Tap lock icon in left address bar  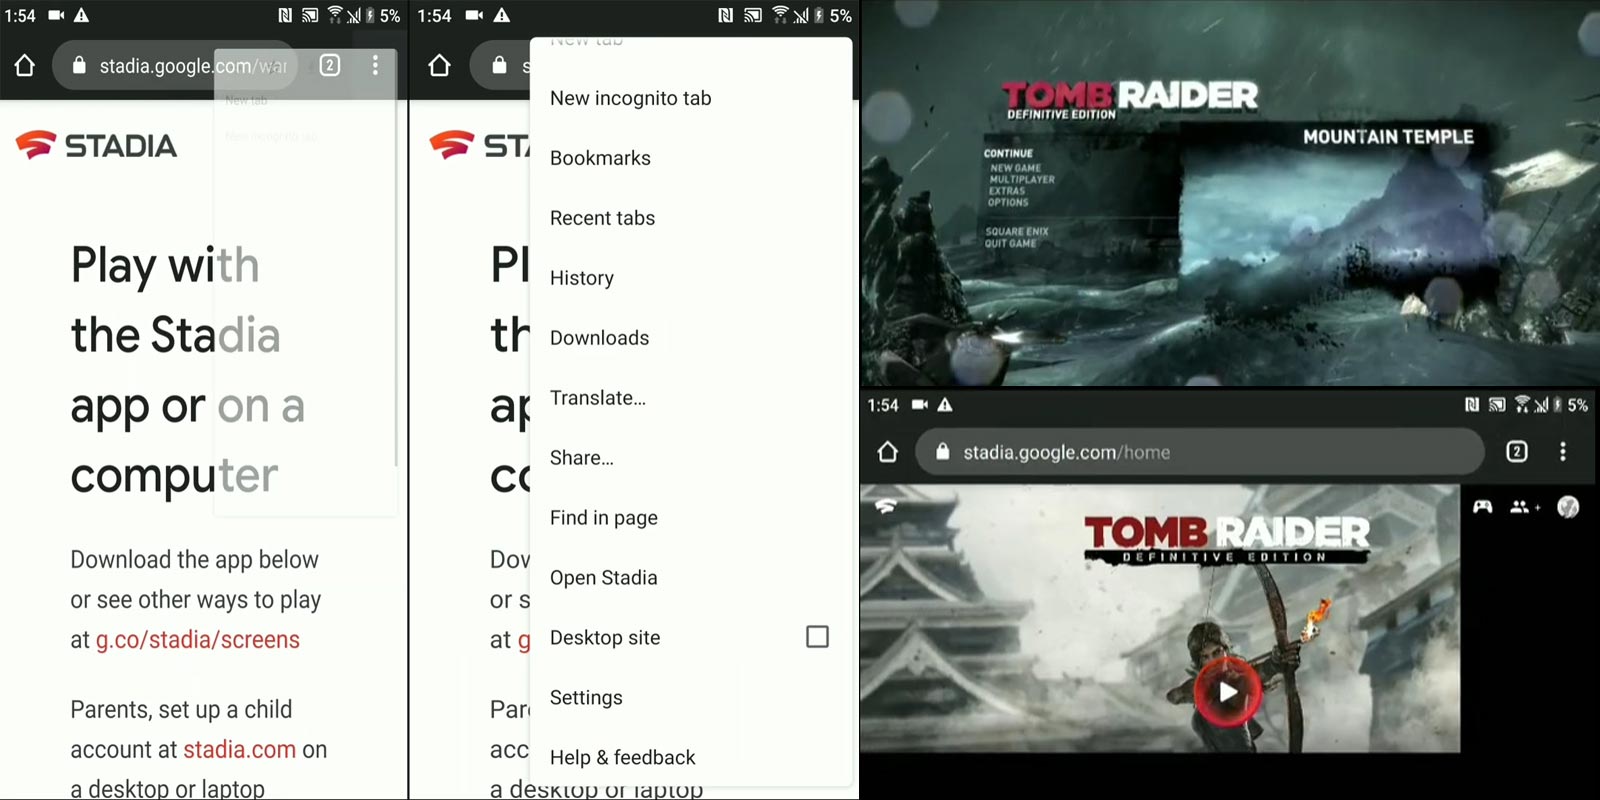tap(79, 66)
